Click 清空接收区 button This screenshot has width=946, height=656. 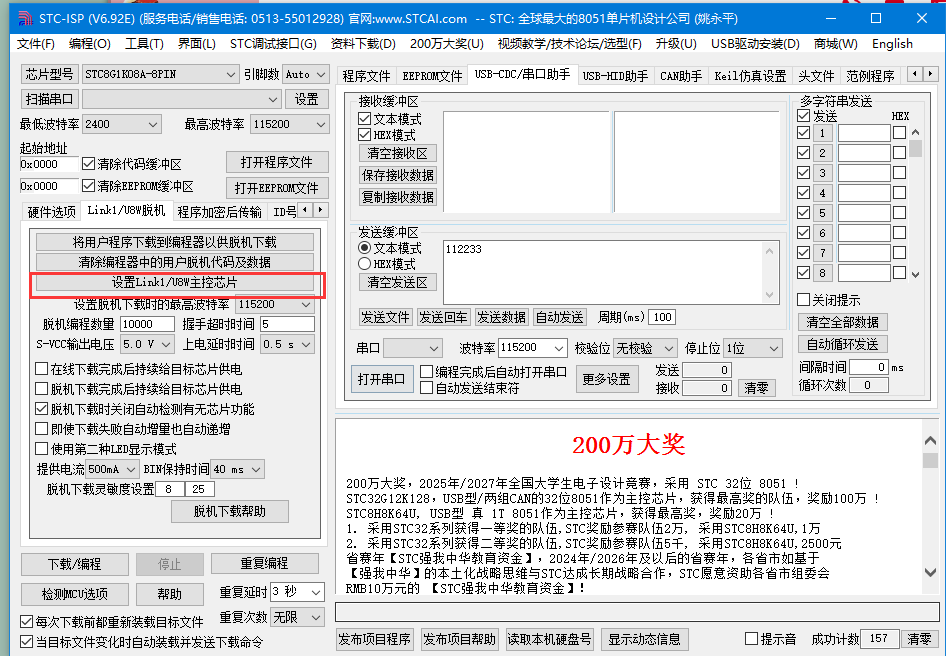tap(398, 153)
